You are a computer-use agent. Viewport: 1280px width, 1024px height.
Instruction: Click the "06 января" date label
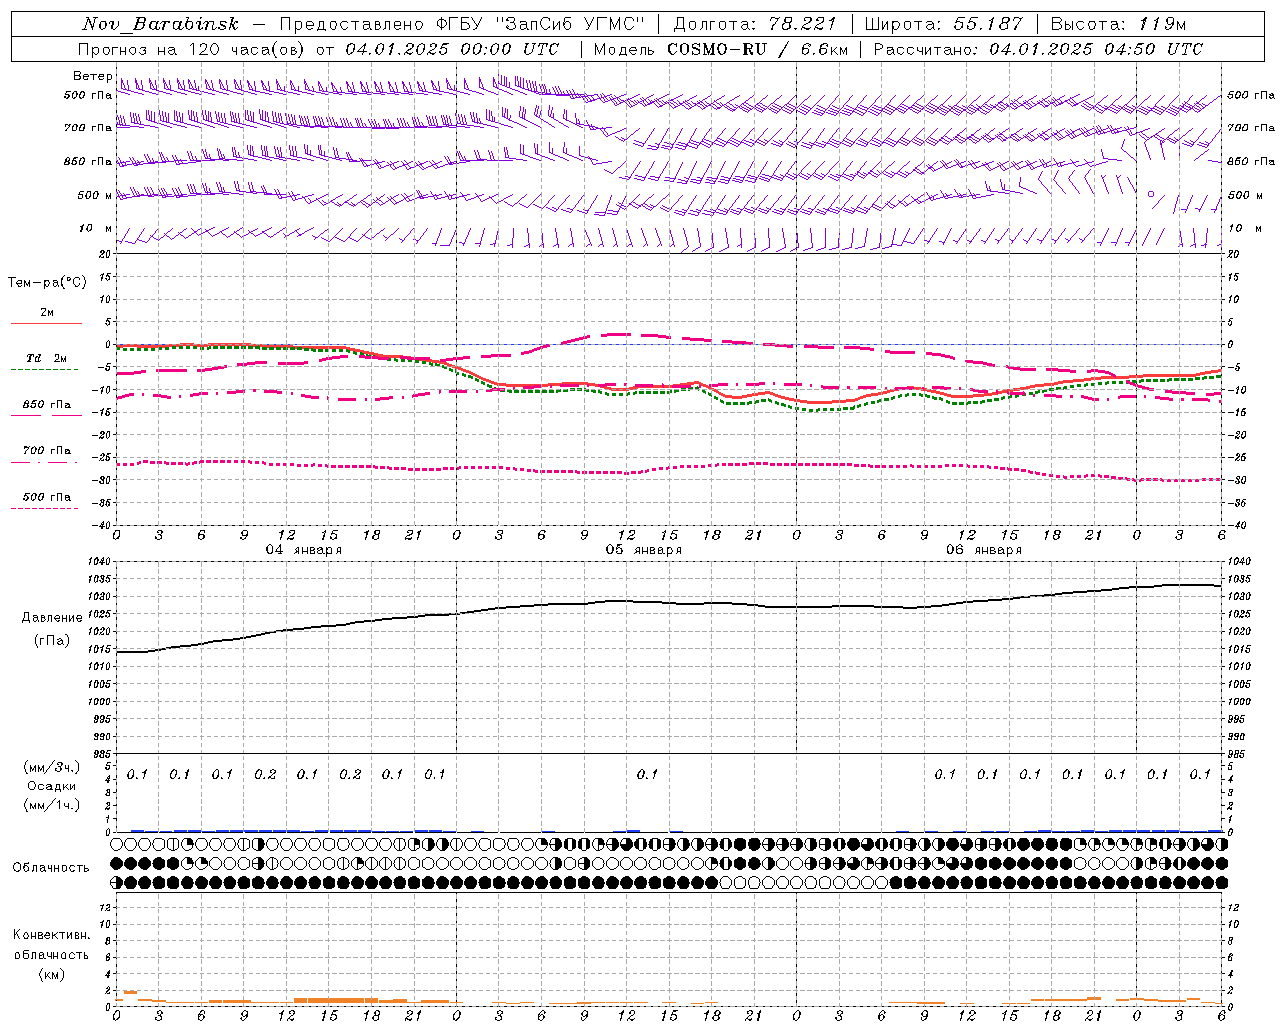(x=983, y=549)
